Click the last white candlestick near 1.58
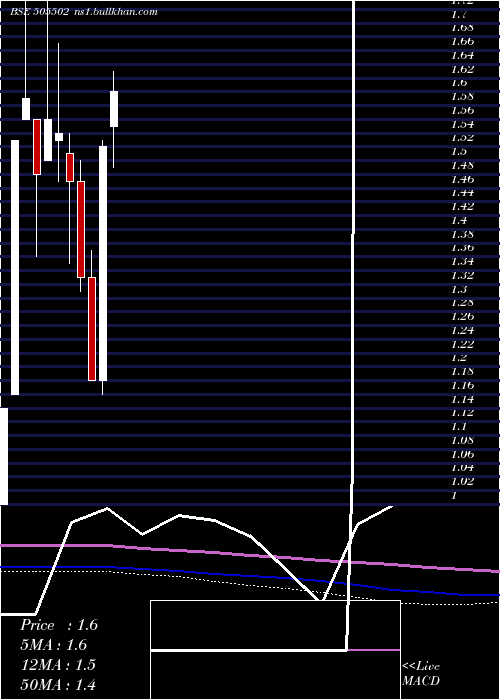The image size is (500, 700). 114,109
